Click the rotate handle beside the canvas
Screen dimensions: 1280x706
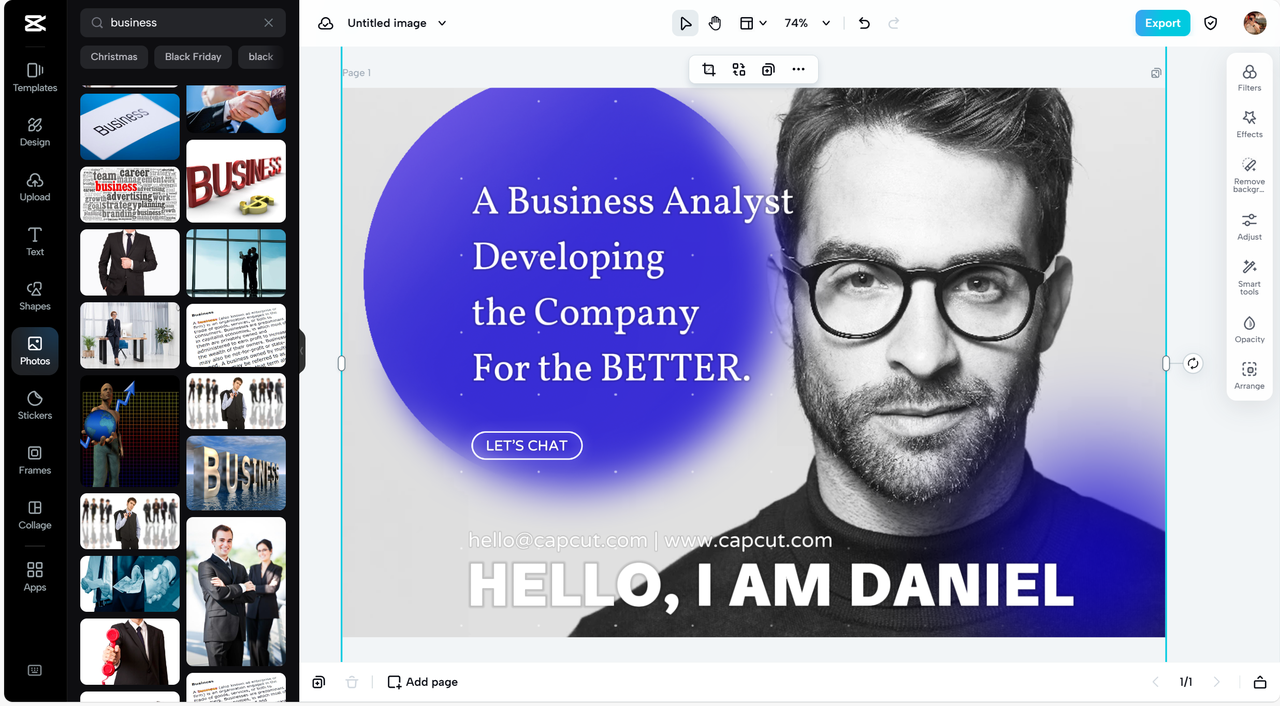1193,363
